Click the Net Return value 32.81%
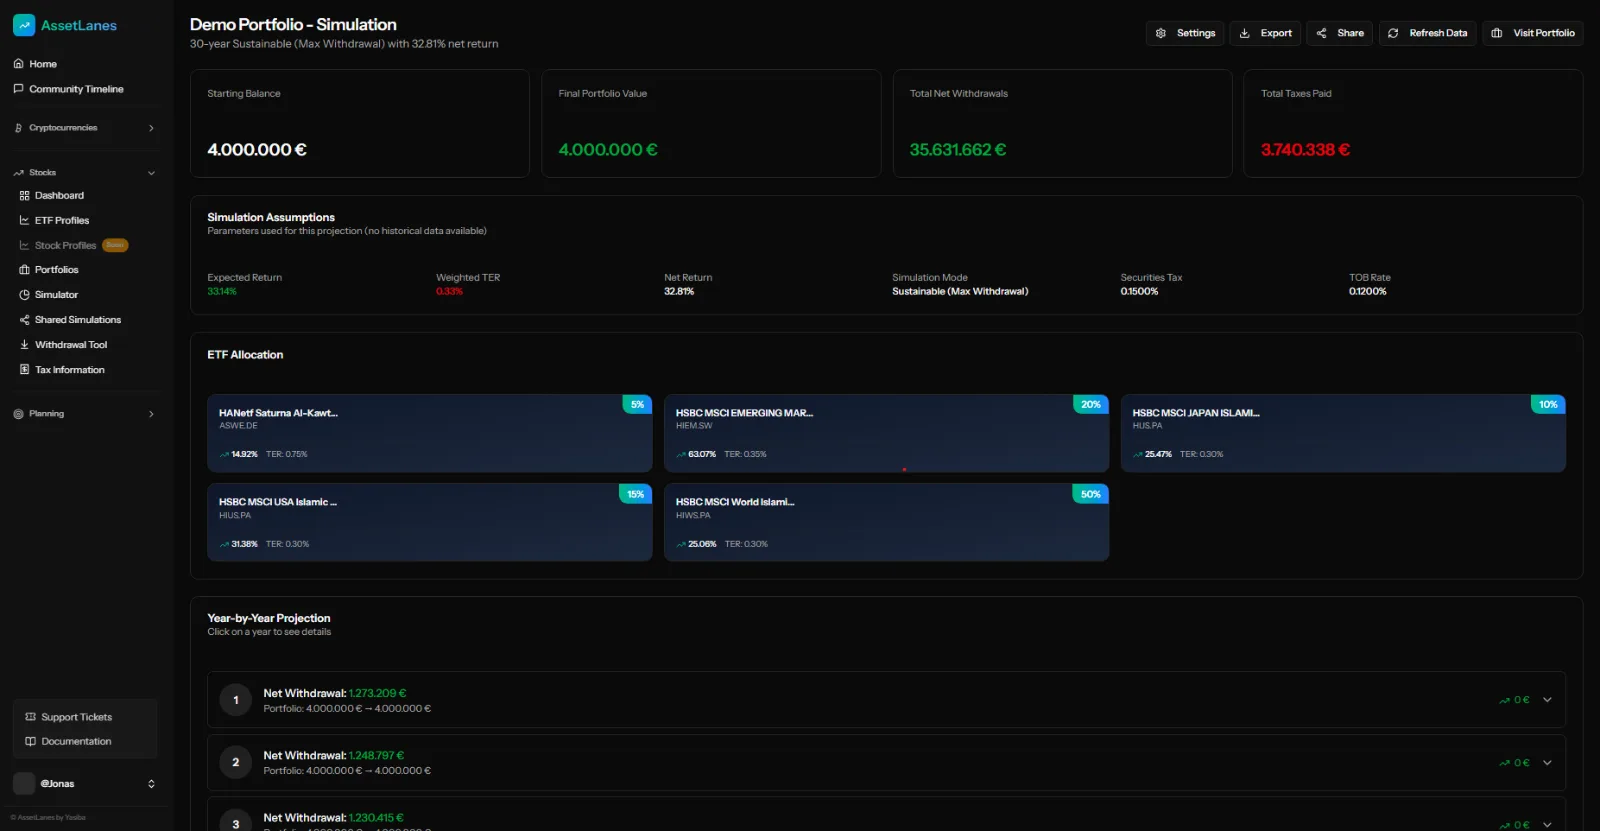The image size is (1600, 831). [679, 292]
